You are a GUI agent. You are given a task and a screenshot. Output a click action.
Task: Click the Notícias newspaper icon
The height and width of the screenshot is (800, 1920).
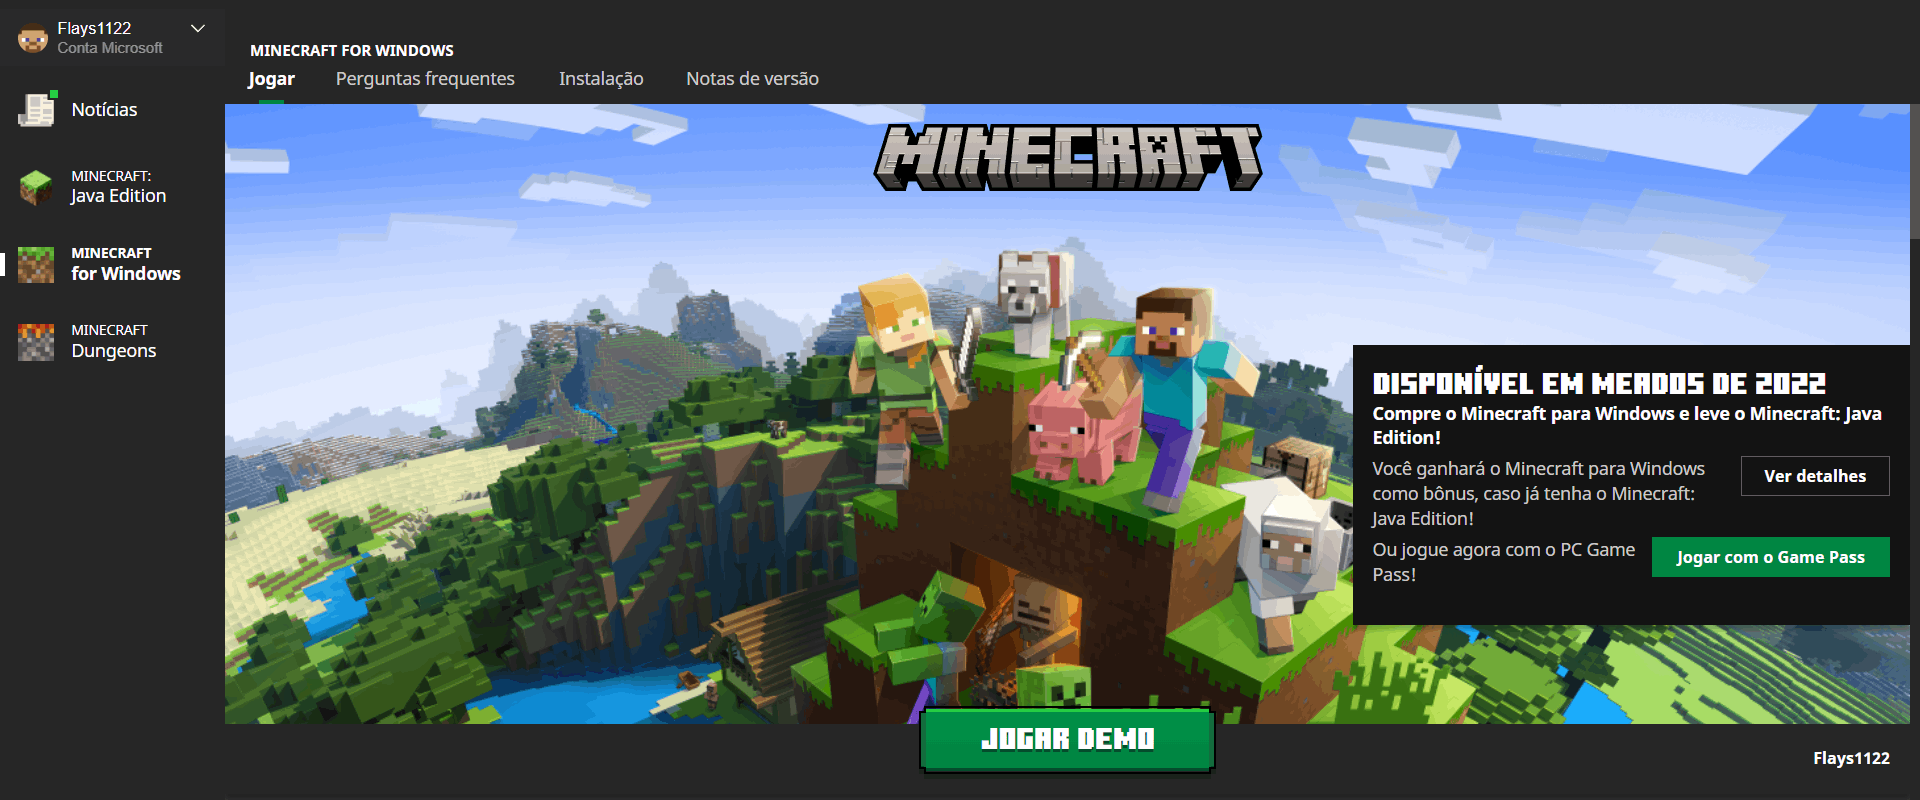(37, 109)
